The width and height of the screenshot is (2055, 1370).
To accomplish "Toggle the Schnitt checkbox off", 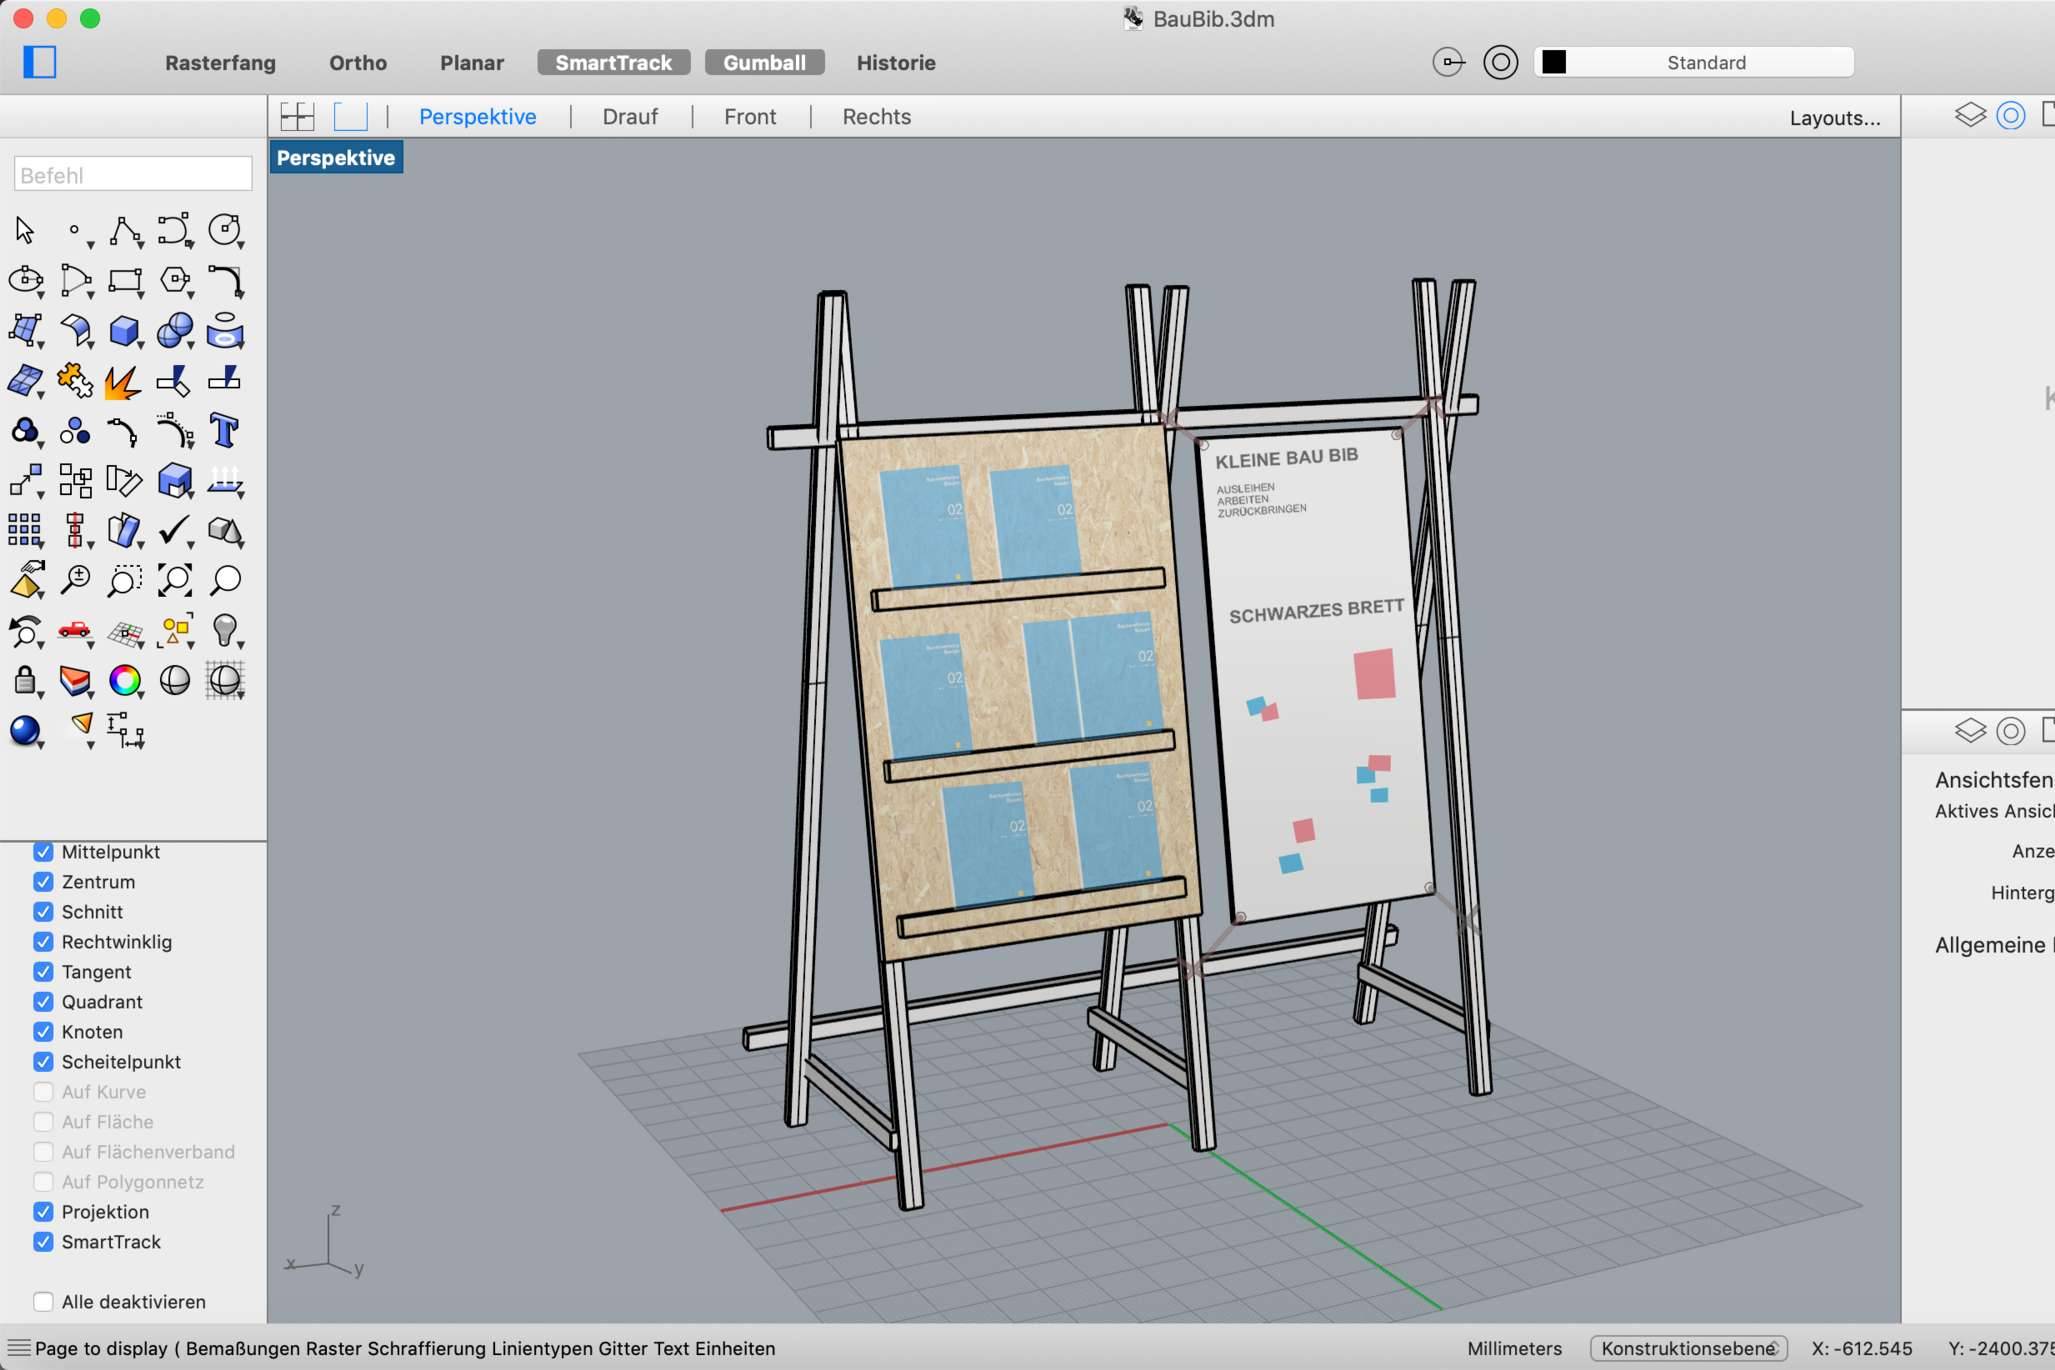I will point(41,910).
